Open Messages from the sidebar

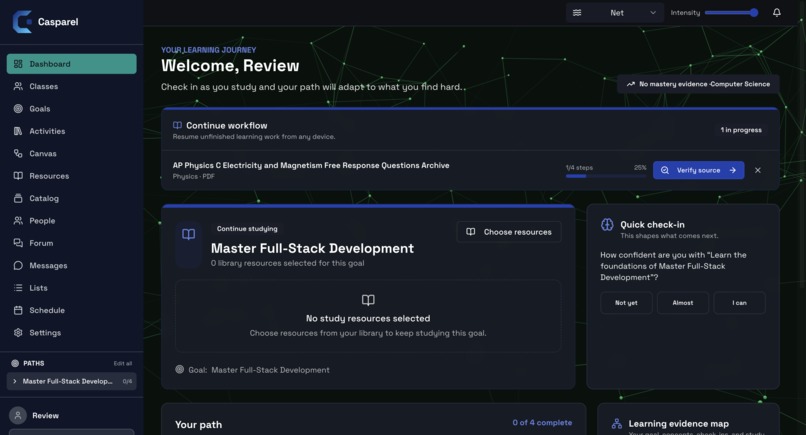coord(71,265)
